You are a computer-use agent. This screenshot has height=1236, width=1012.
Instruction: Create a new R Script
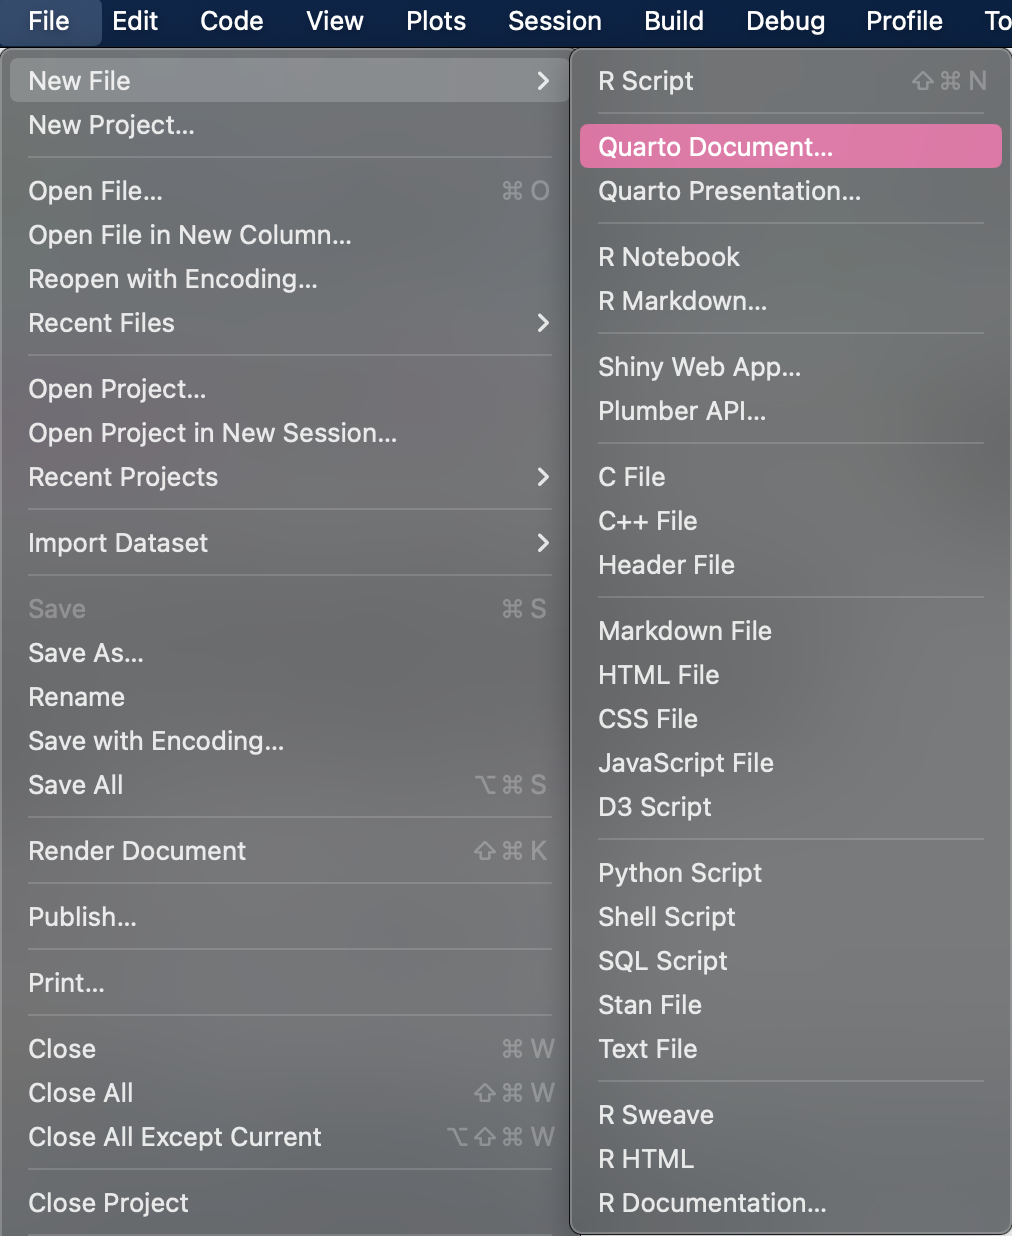pos(646,81)
